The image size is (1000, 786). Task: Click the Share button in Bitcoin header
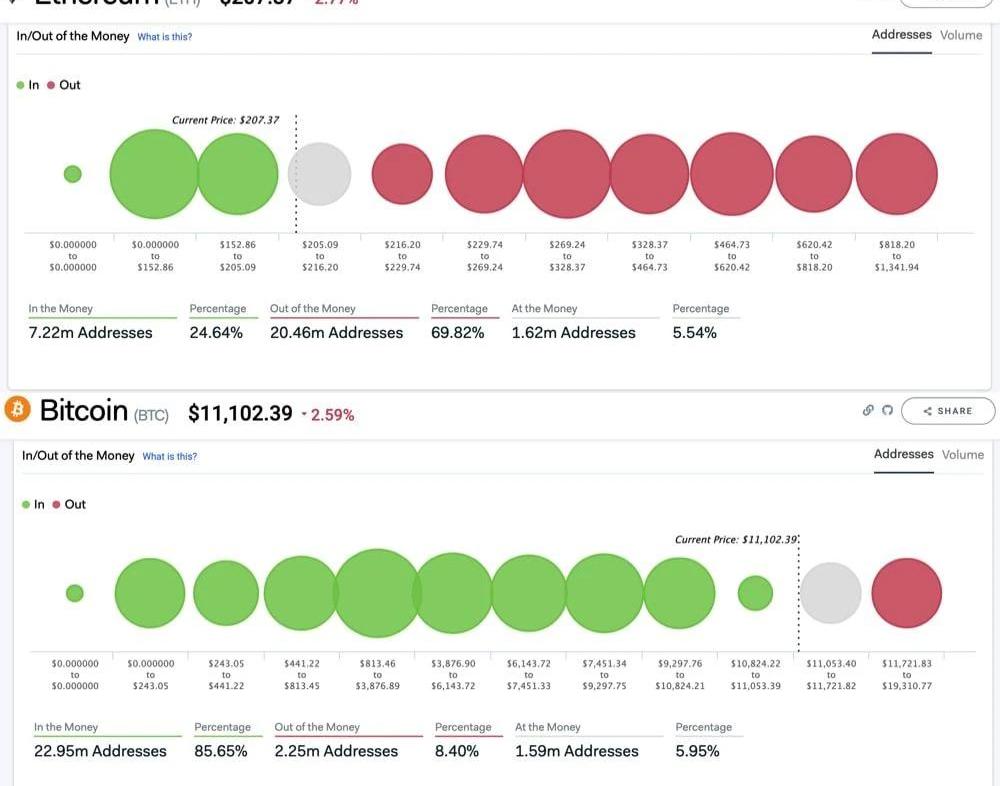tap(948, 411)
